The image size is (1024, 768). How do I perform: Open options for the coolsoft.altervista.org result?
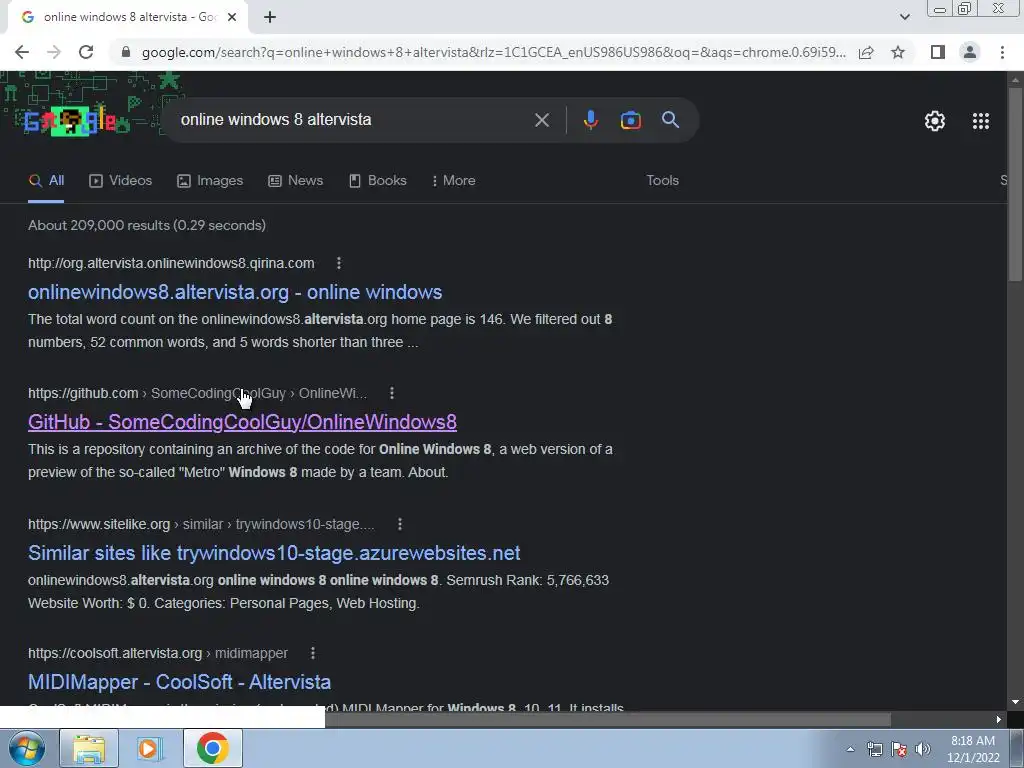point(313,653)
